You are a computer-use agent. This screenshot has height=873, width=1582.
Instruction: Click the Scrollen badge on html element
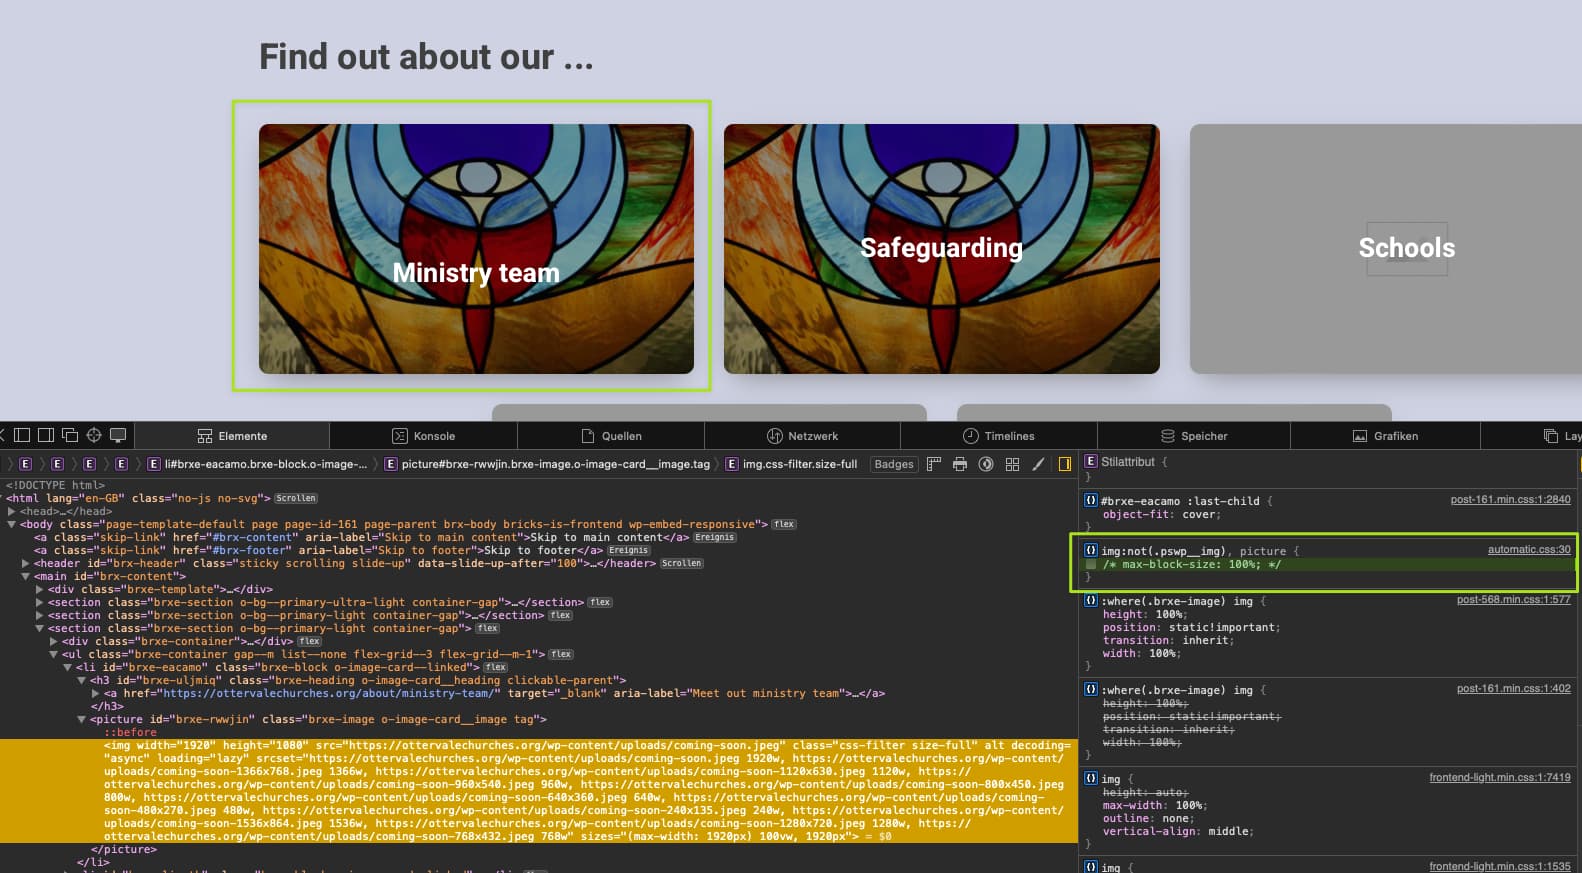click(296, 498)
